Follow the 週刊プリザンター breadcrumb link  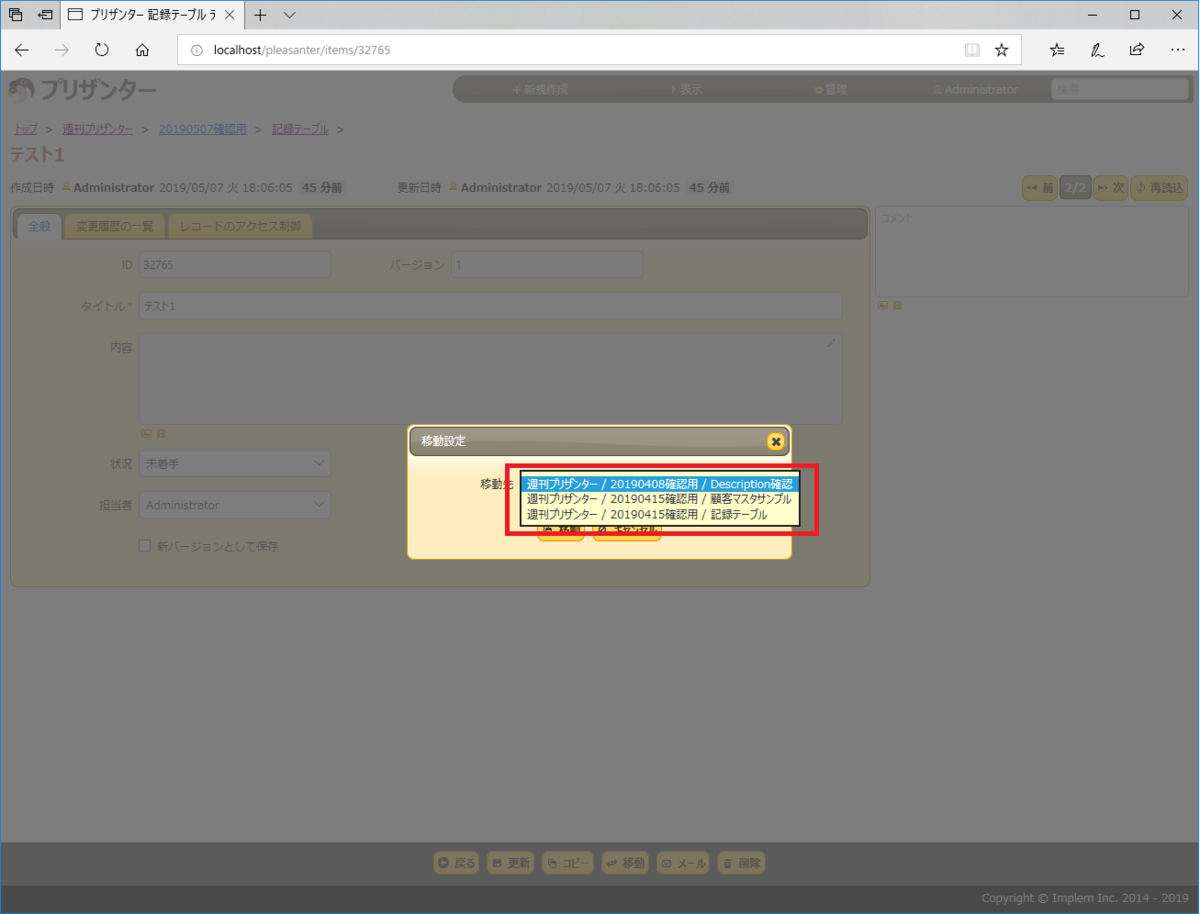pos(97,129)
